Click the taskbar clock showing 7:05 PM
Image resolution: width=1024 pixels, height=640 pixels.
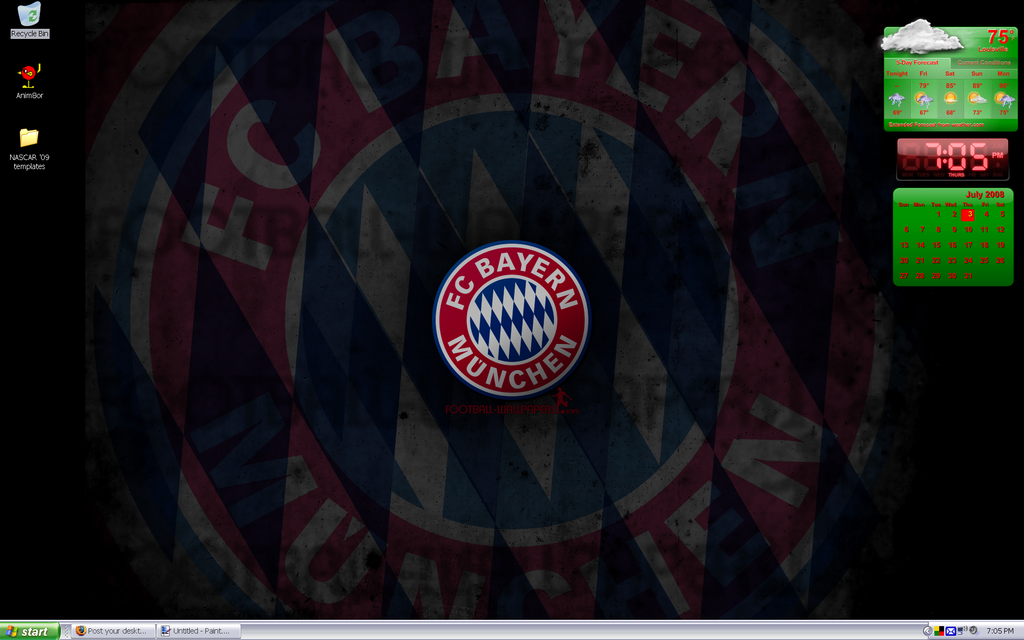(999, 631)
